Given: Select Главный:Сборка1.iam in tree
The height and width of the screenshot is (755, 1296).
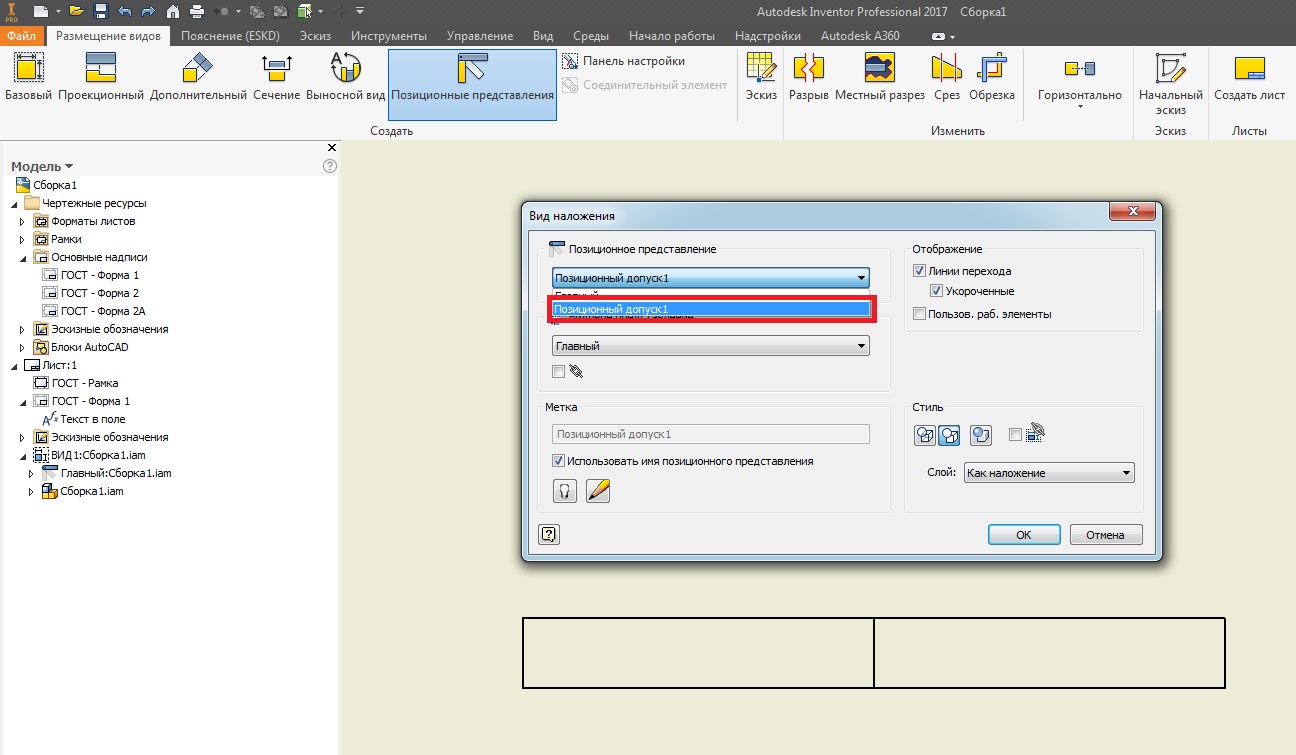Looking at the screenshot, I should pos(108,473).
